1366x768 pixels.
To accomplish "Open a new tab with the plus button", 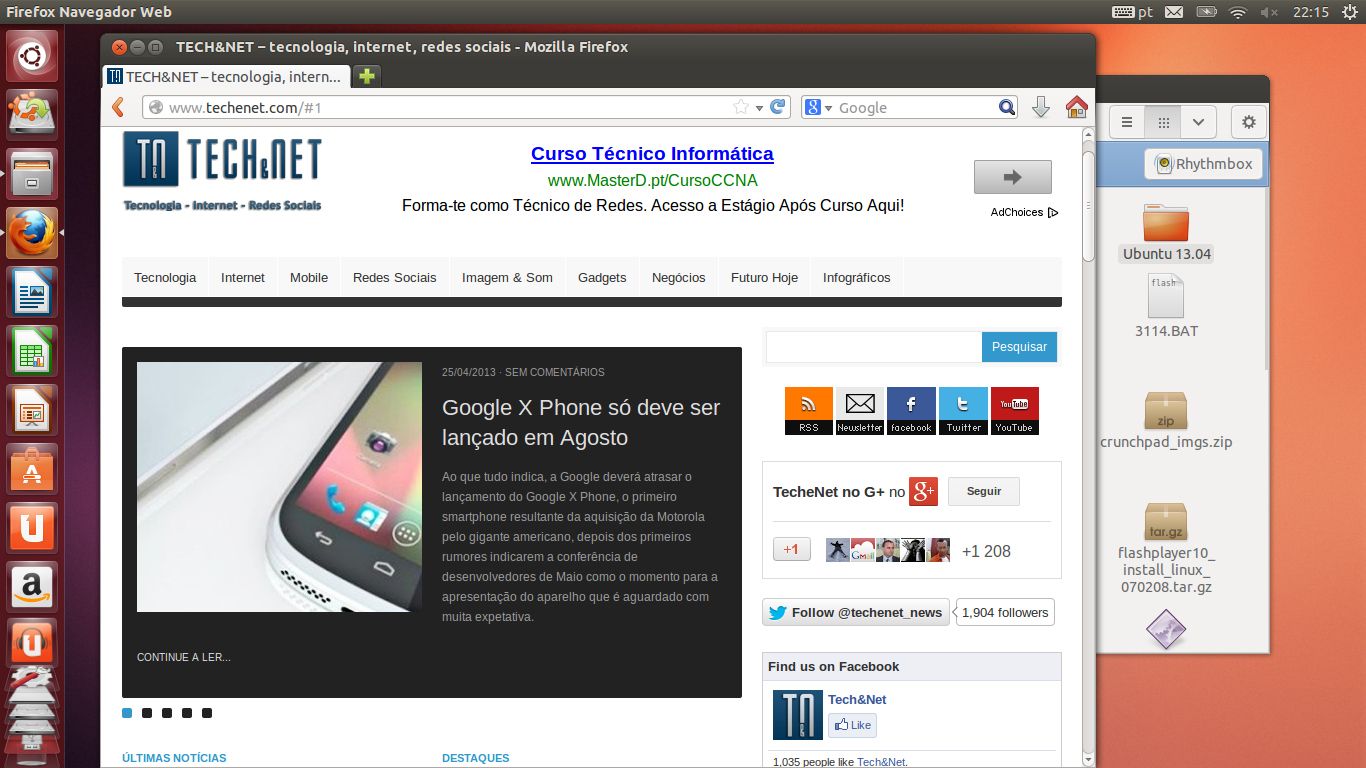I will [367, 76].
